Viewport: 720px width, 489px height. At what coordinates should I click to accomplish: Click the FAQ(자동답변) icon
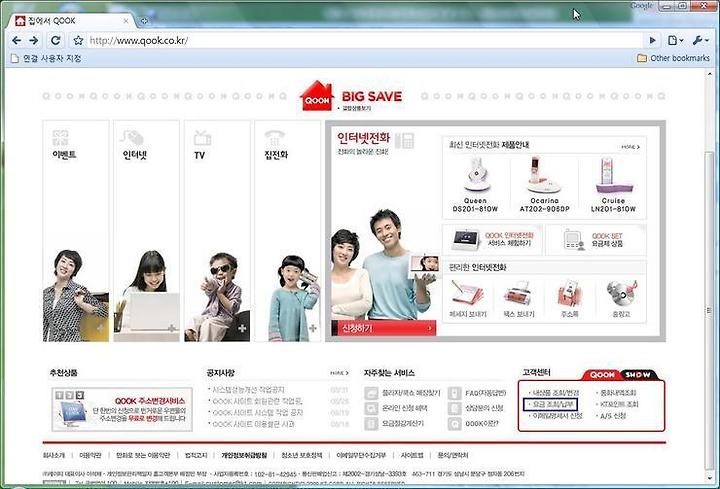click(454, 393)
